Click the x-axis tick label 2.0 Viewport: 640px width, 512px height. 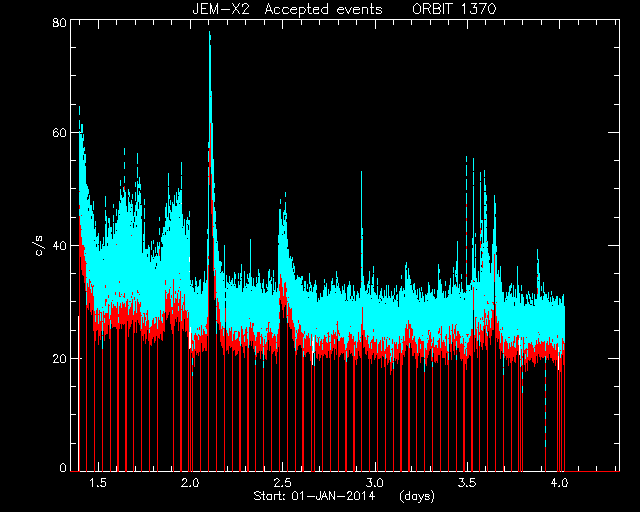click(190, 483)
